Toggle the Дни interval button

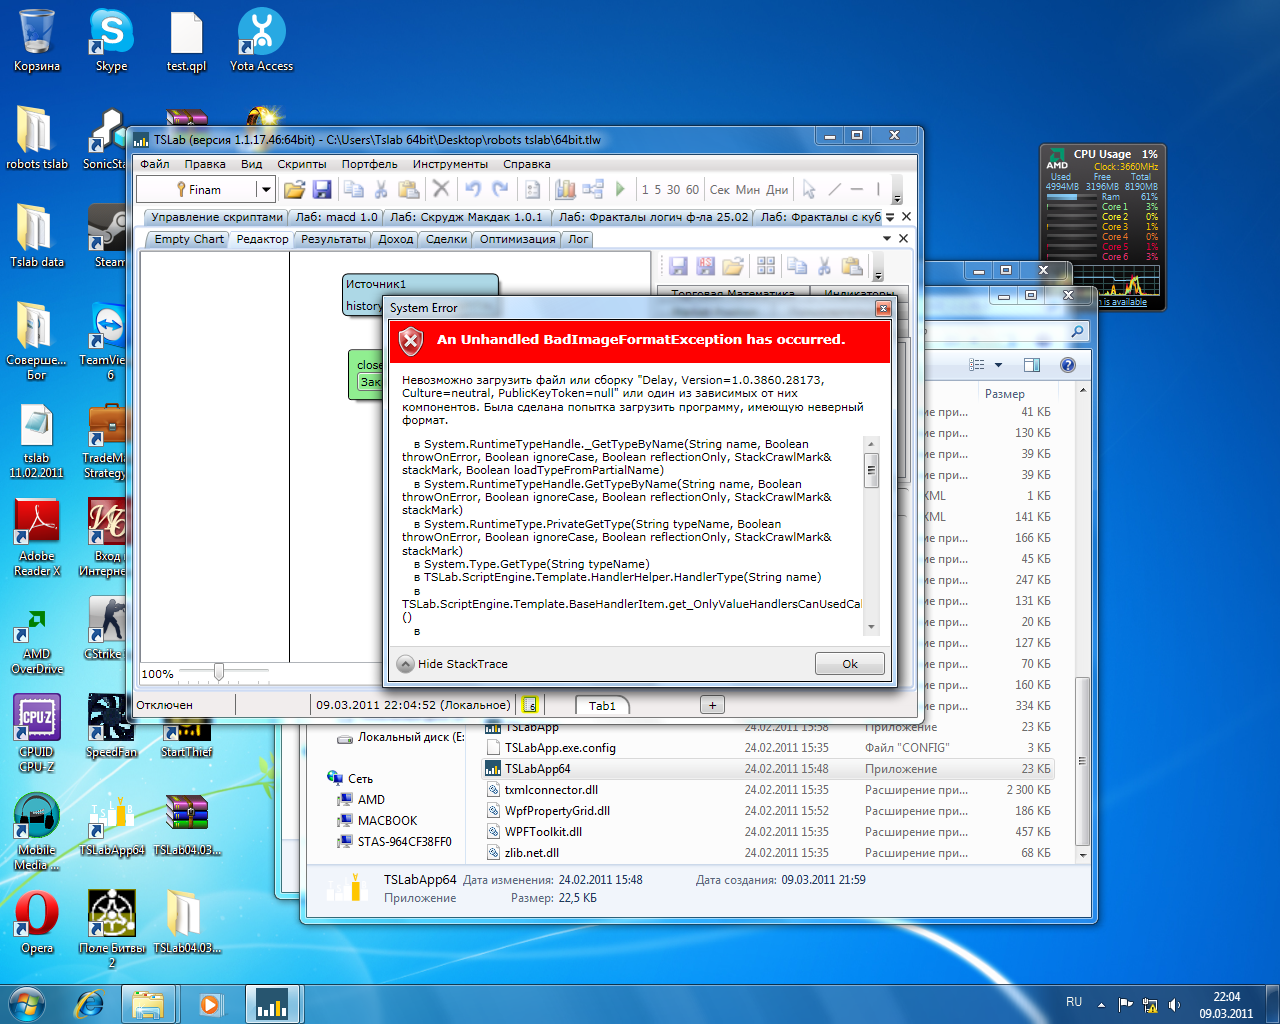click(777, 190)
